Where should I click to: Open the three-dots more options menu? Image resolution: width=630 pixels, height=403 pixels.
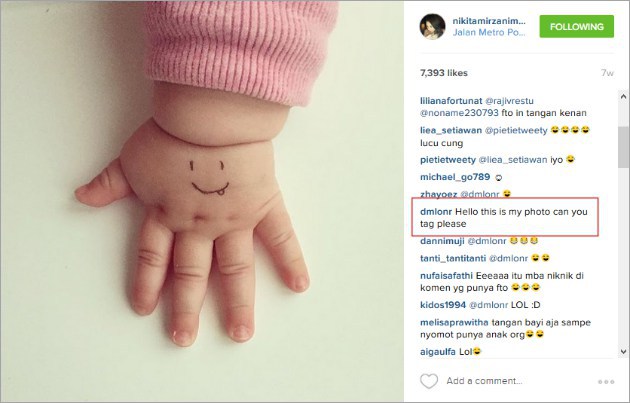[x=606, y=382]
